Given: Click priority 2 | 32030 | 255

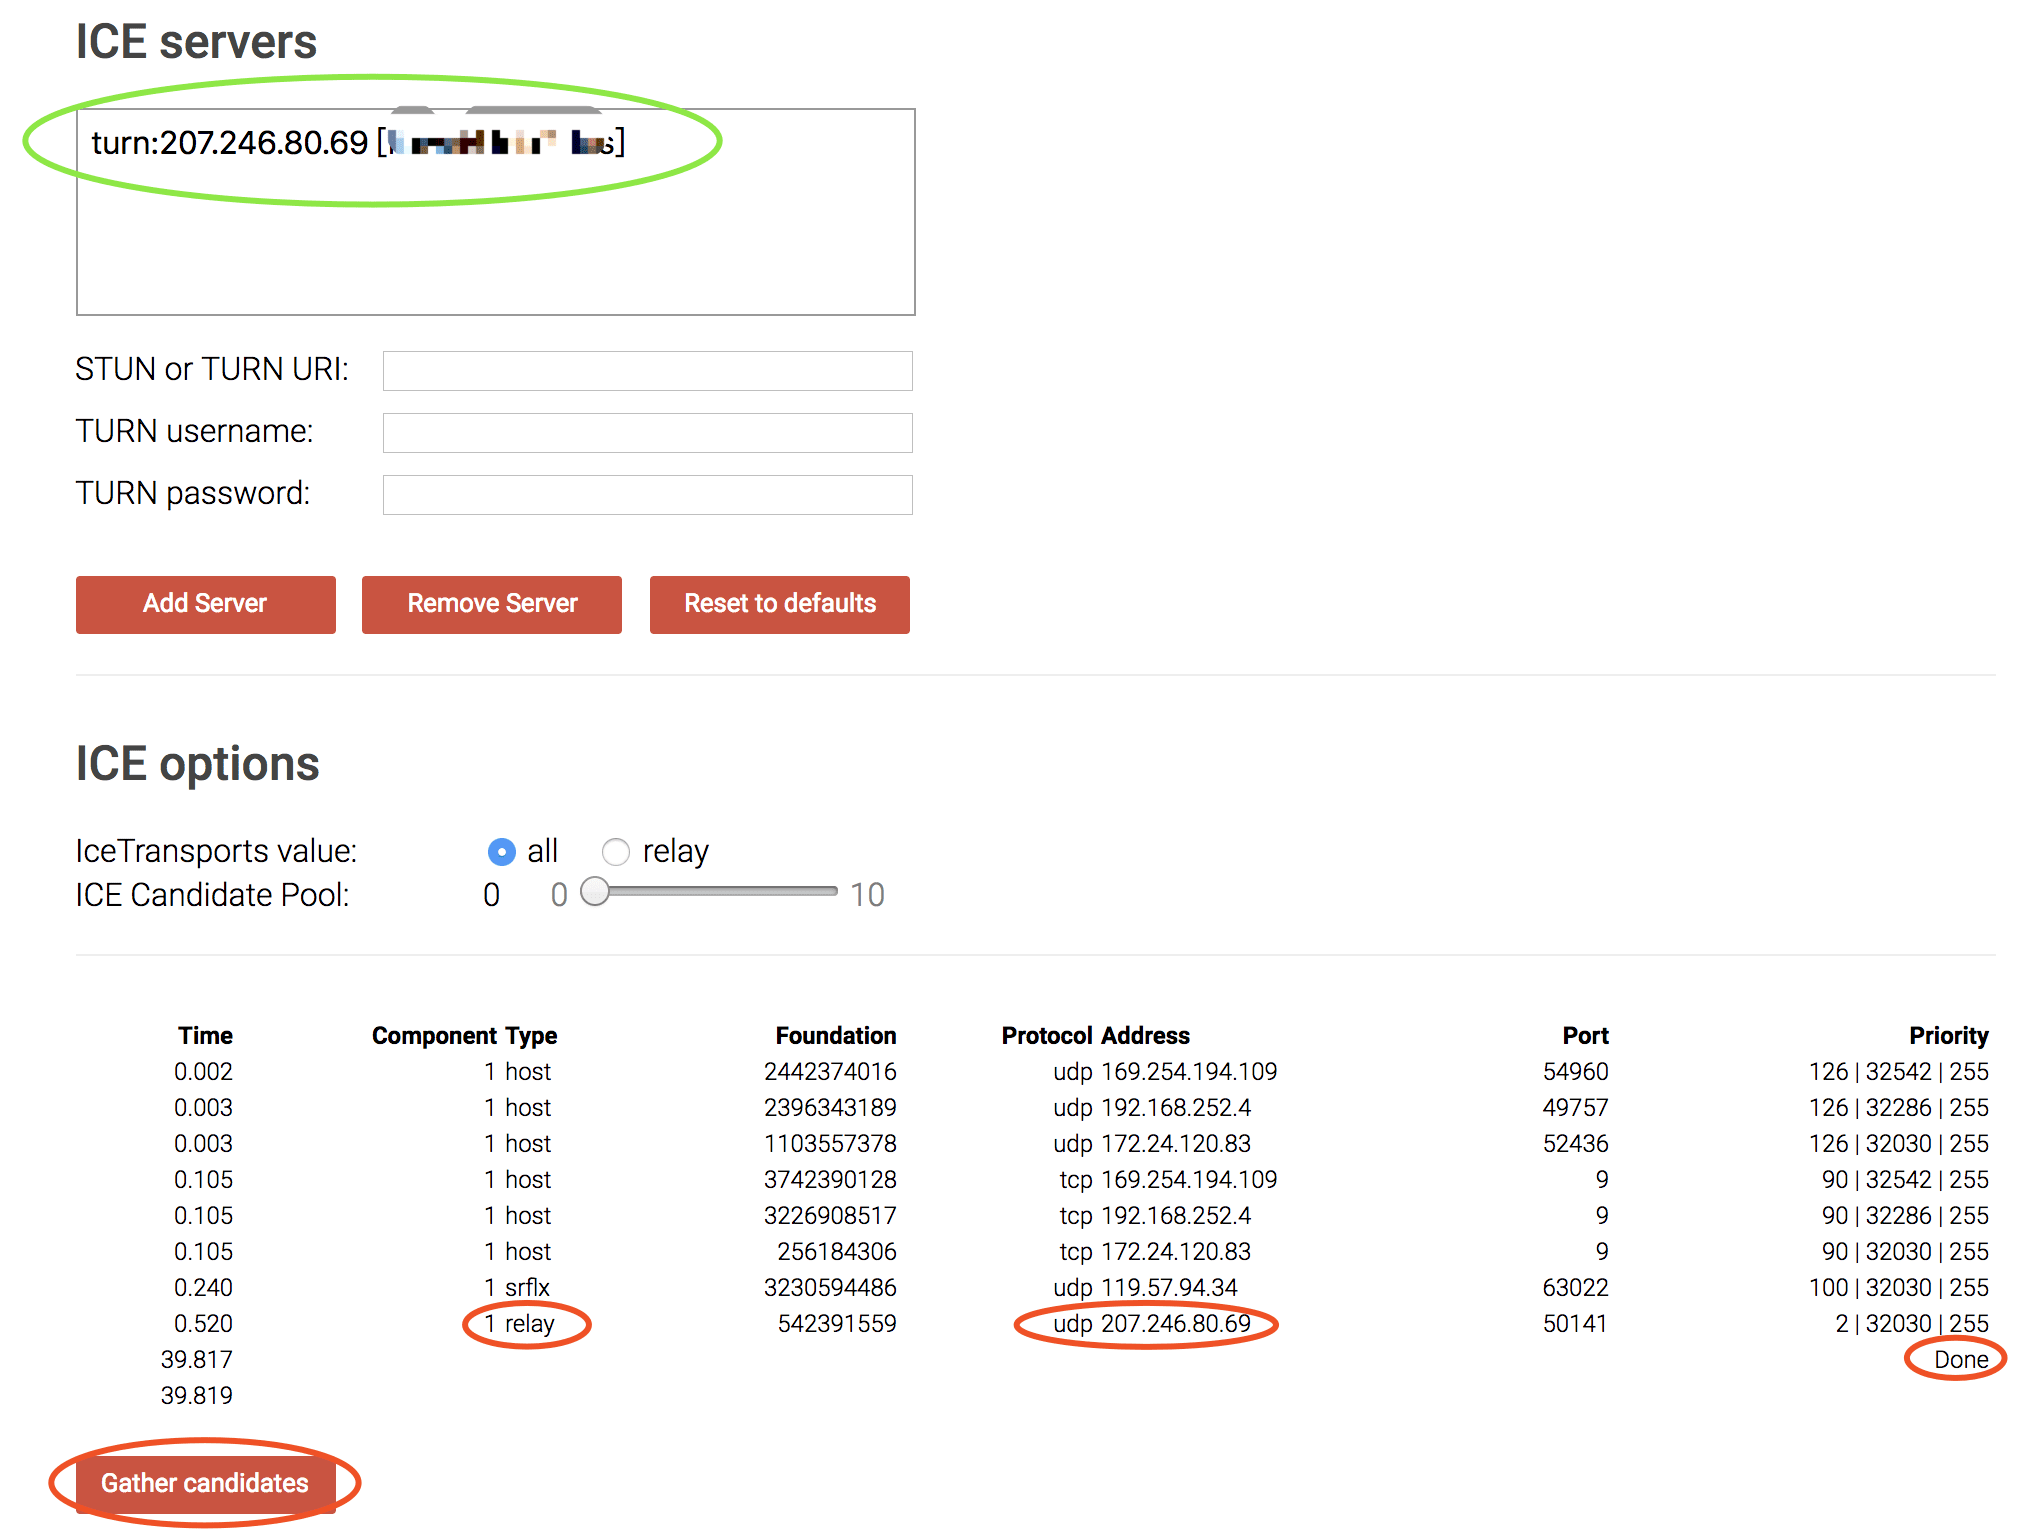Looking at the screenshot, I should coord(1912,1324).
